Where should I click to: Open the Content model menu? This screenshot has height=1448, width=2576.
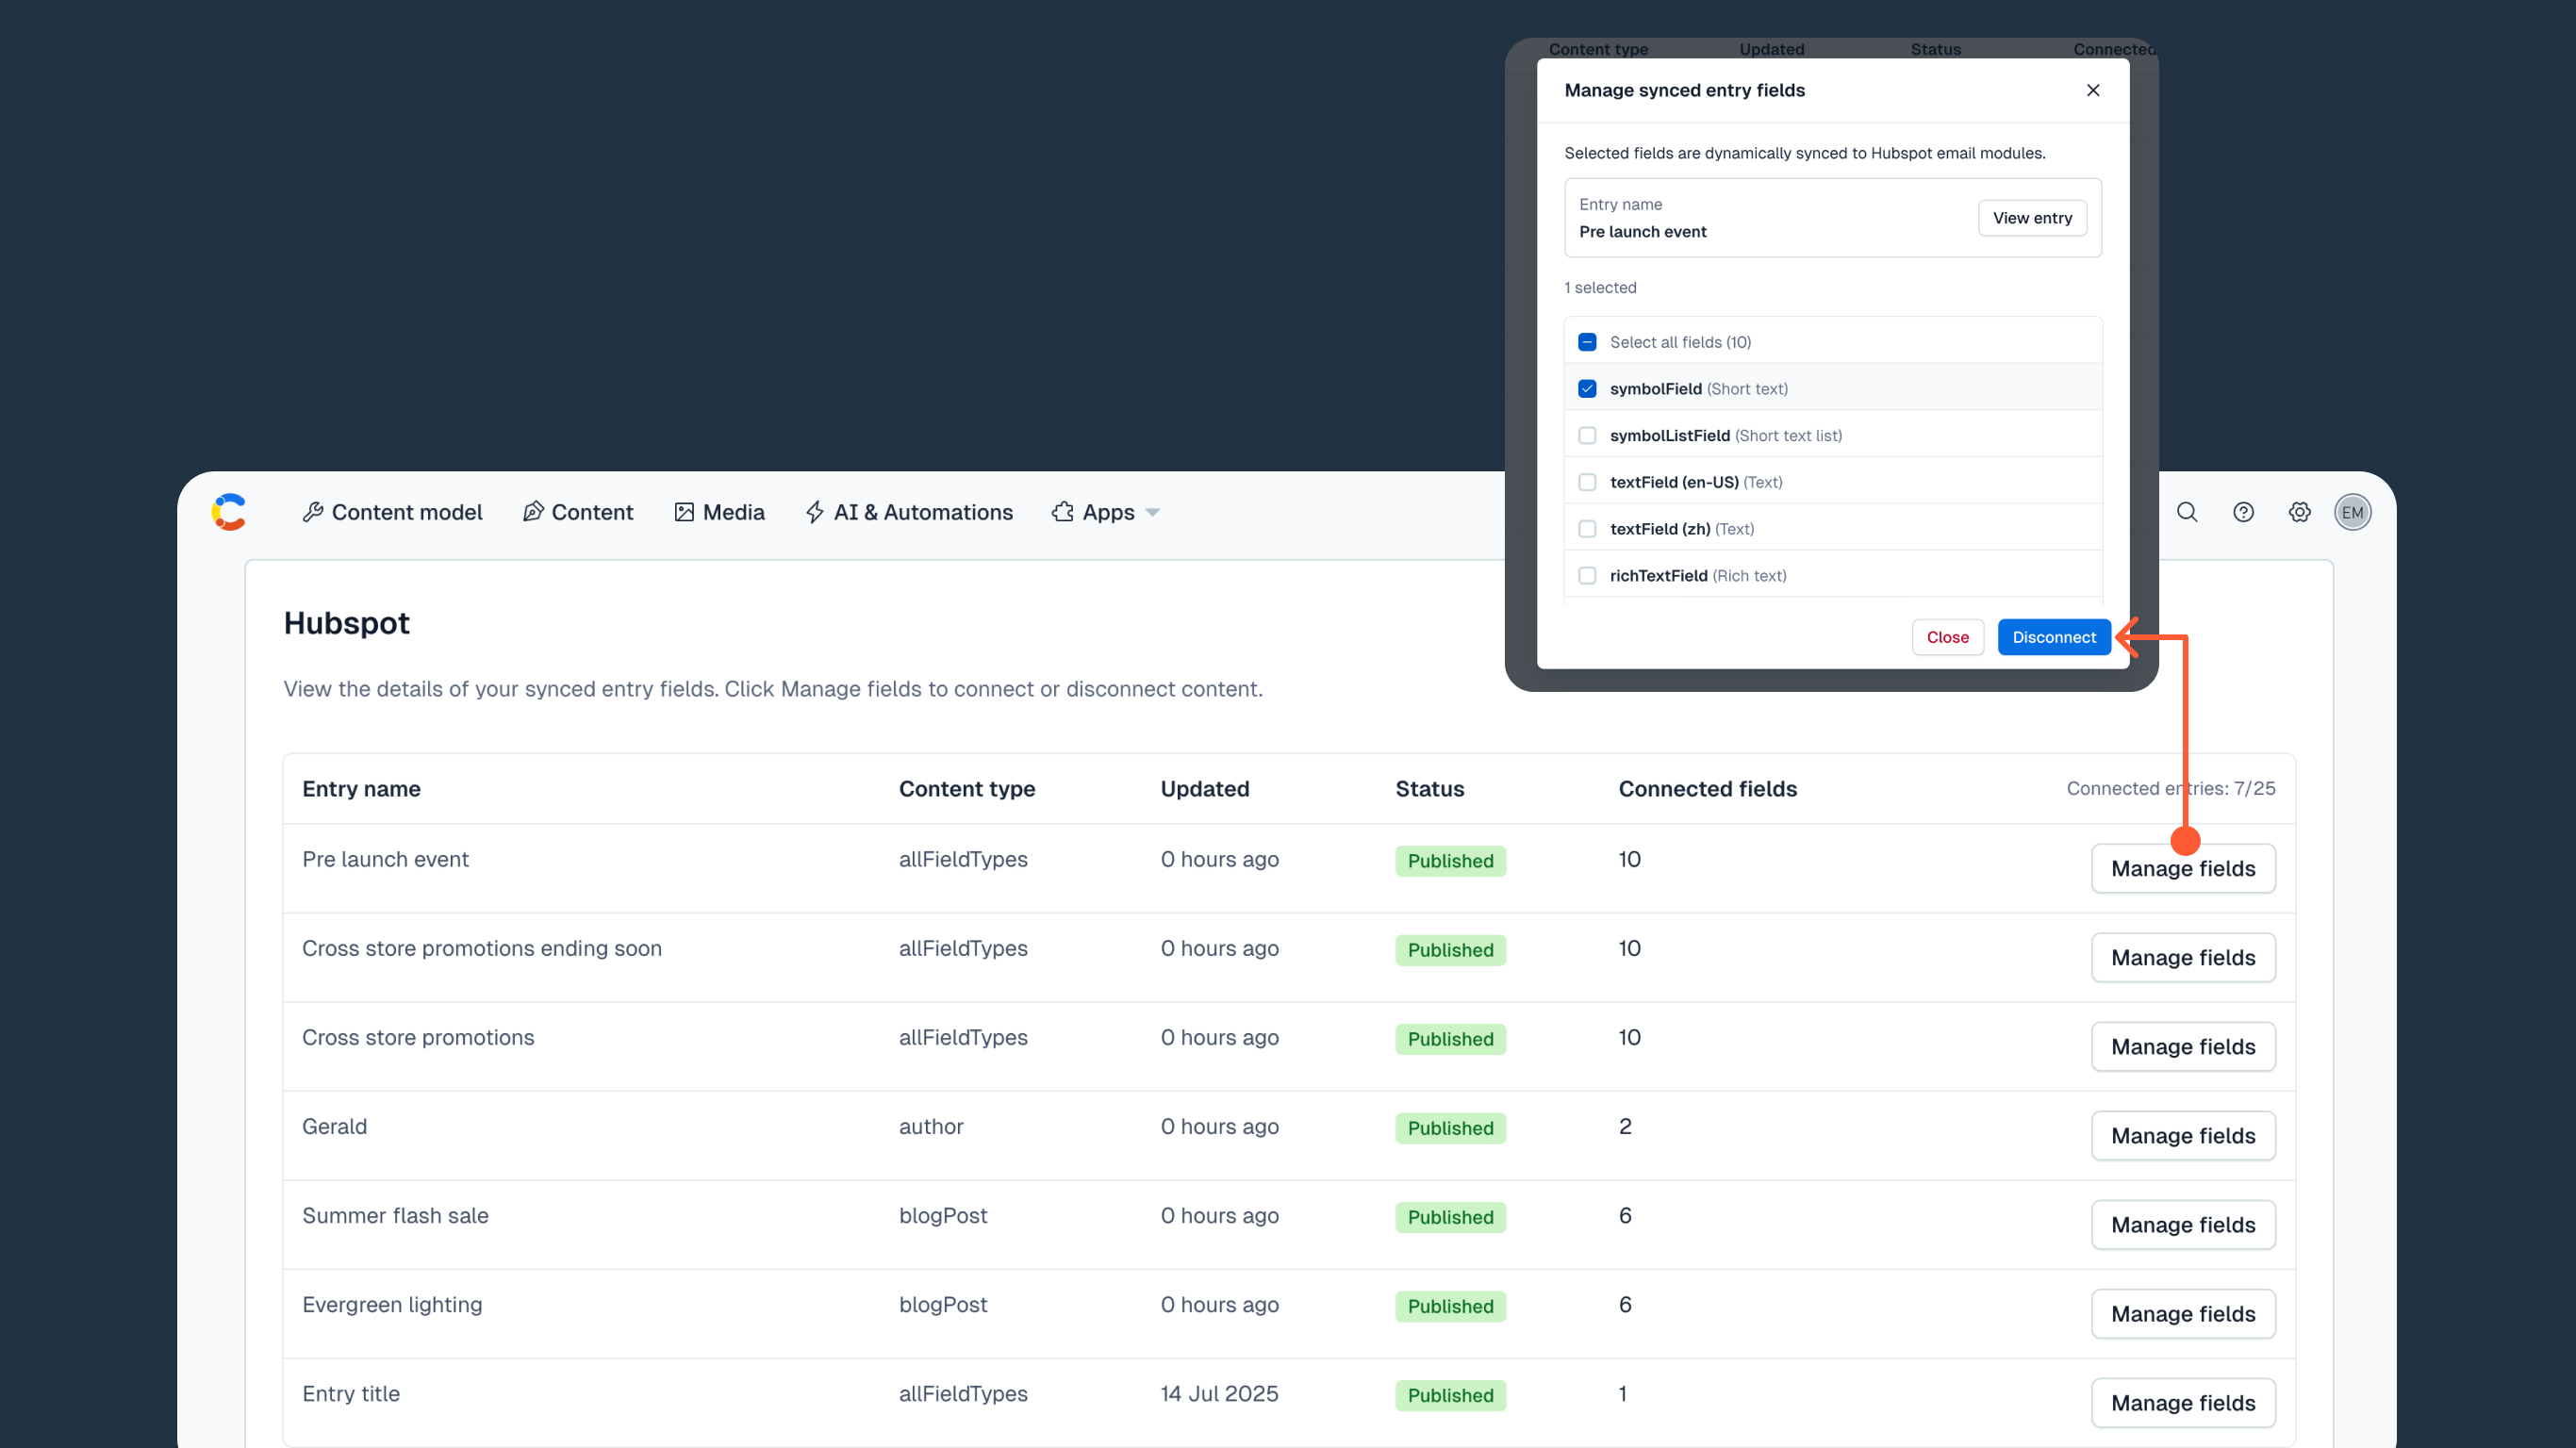pyautogui.click(x=393, y=512)
